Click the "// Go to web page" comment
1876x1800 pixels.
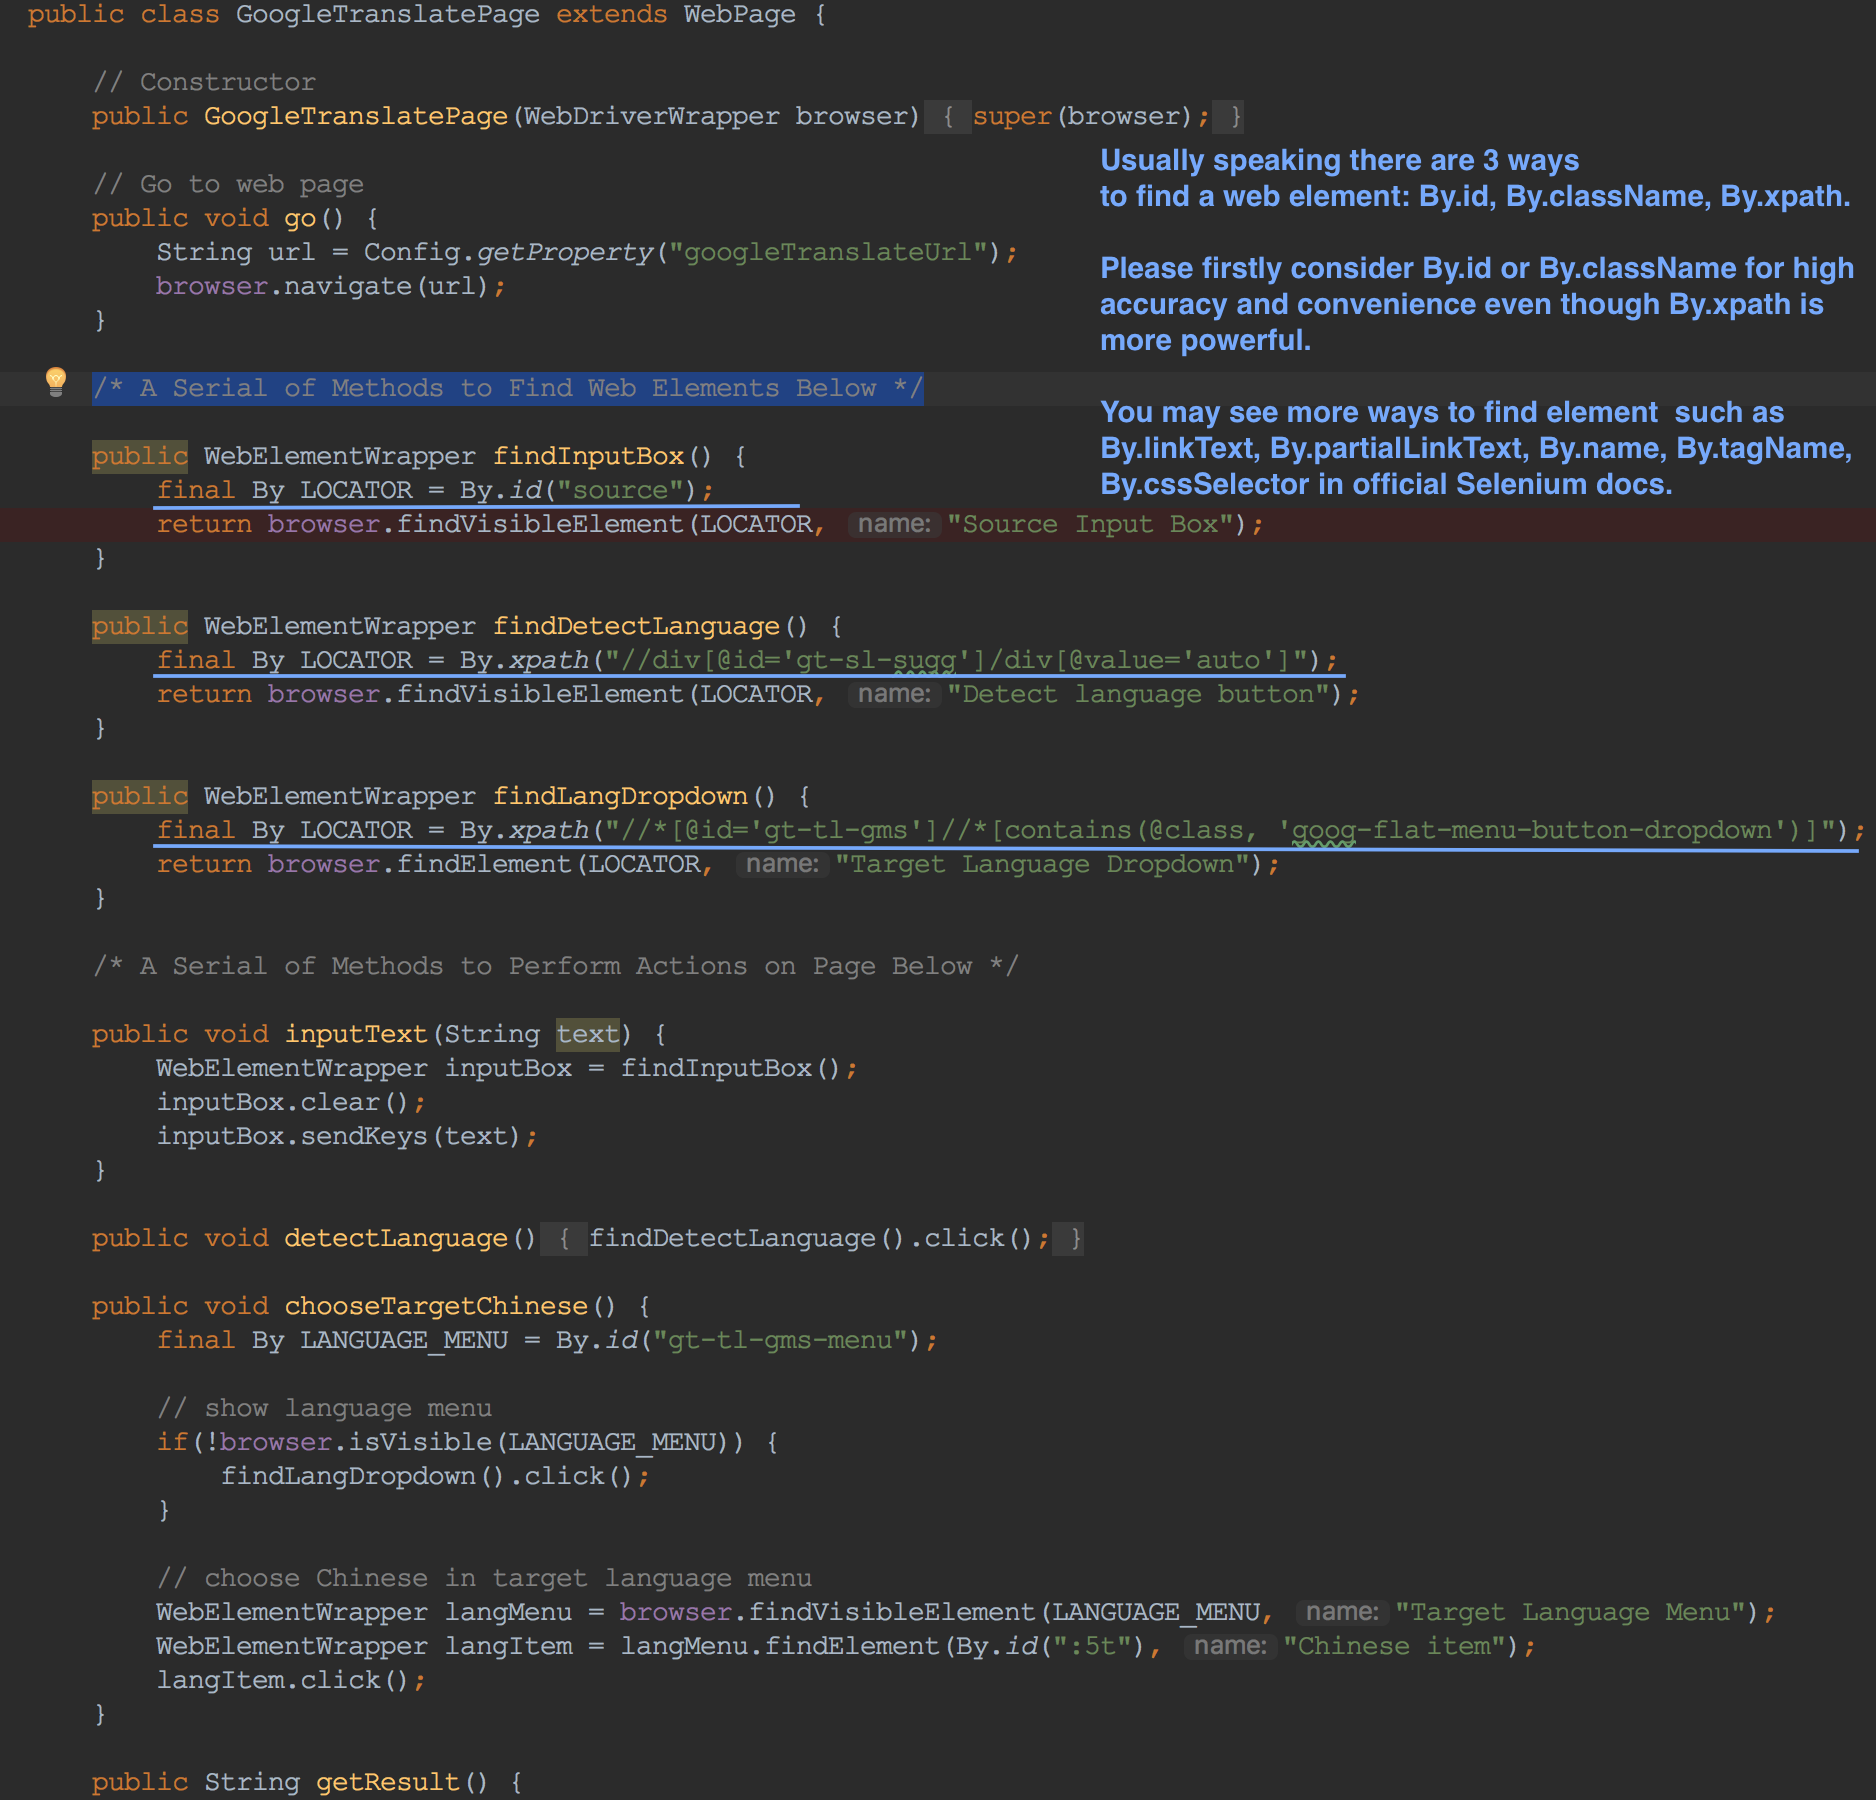228,184
